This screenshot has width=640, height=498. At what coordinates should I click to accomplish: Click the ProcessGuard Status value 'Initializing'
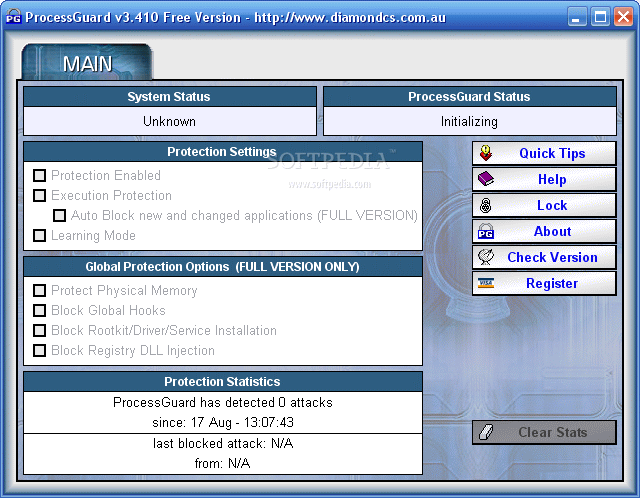tap(469, 121)
